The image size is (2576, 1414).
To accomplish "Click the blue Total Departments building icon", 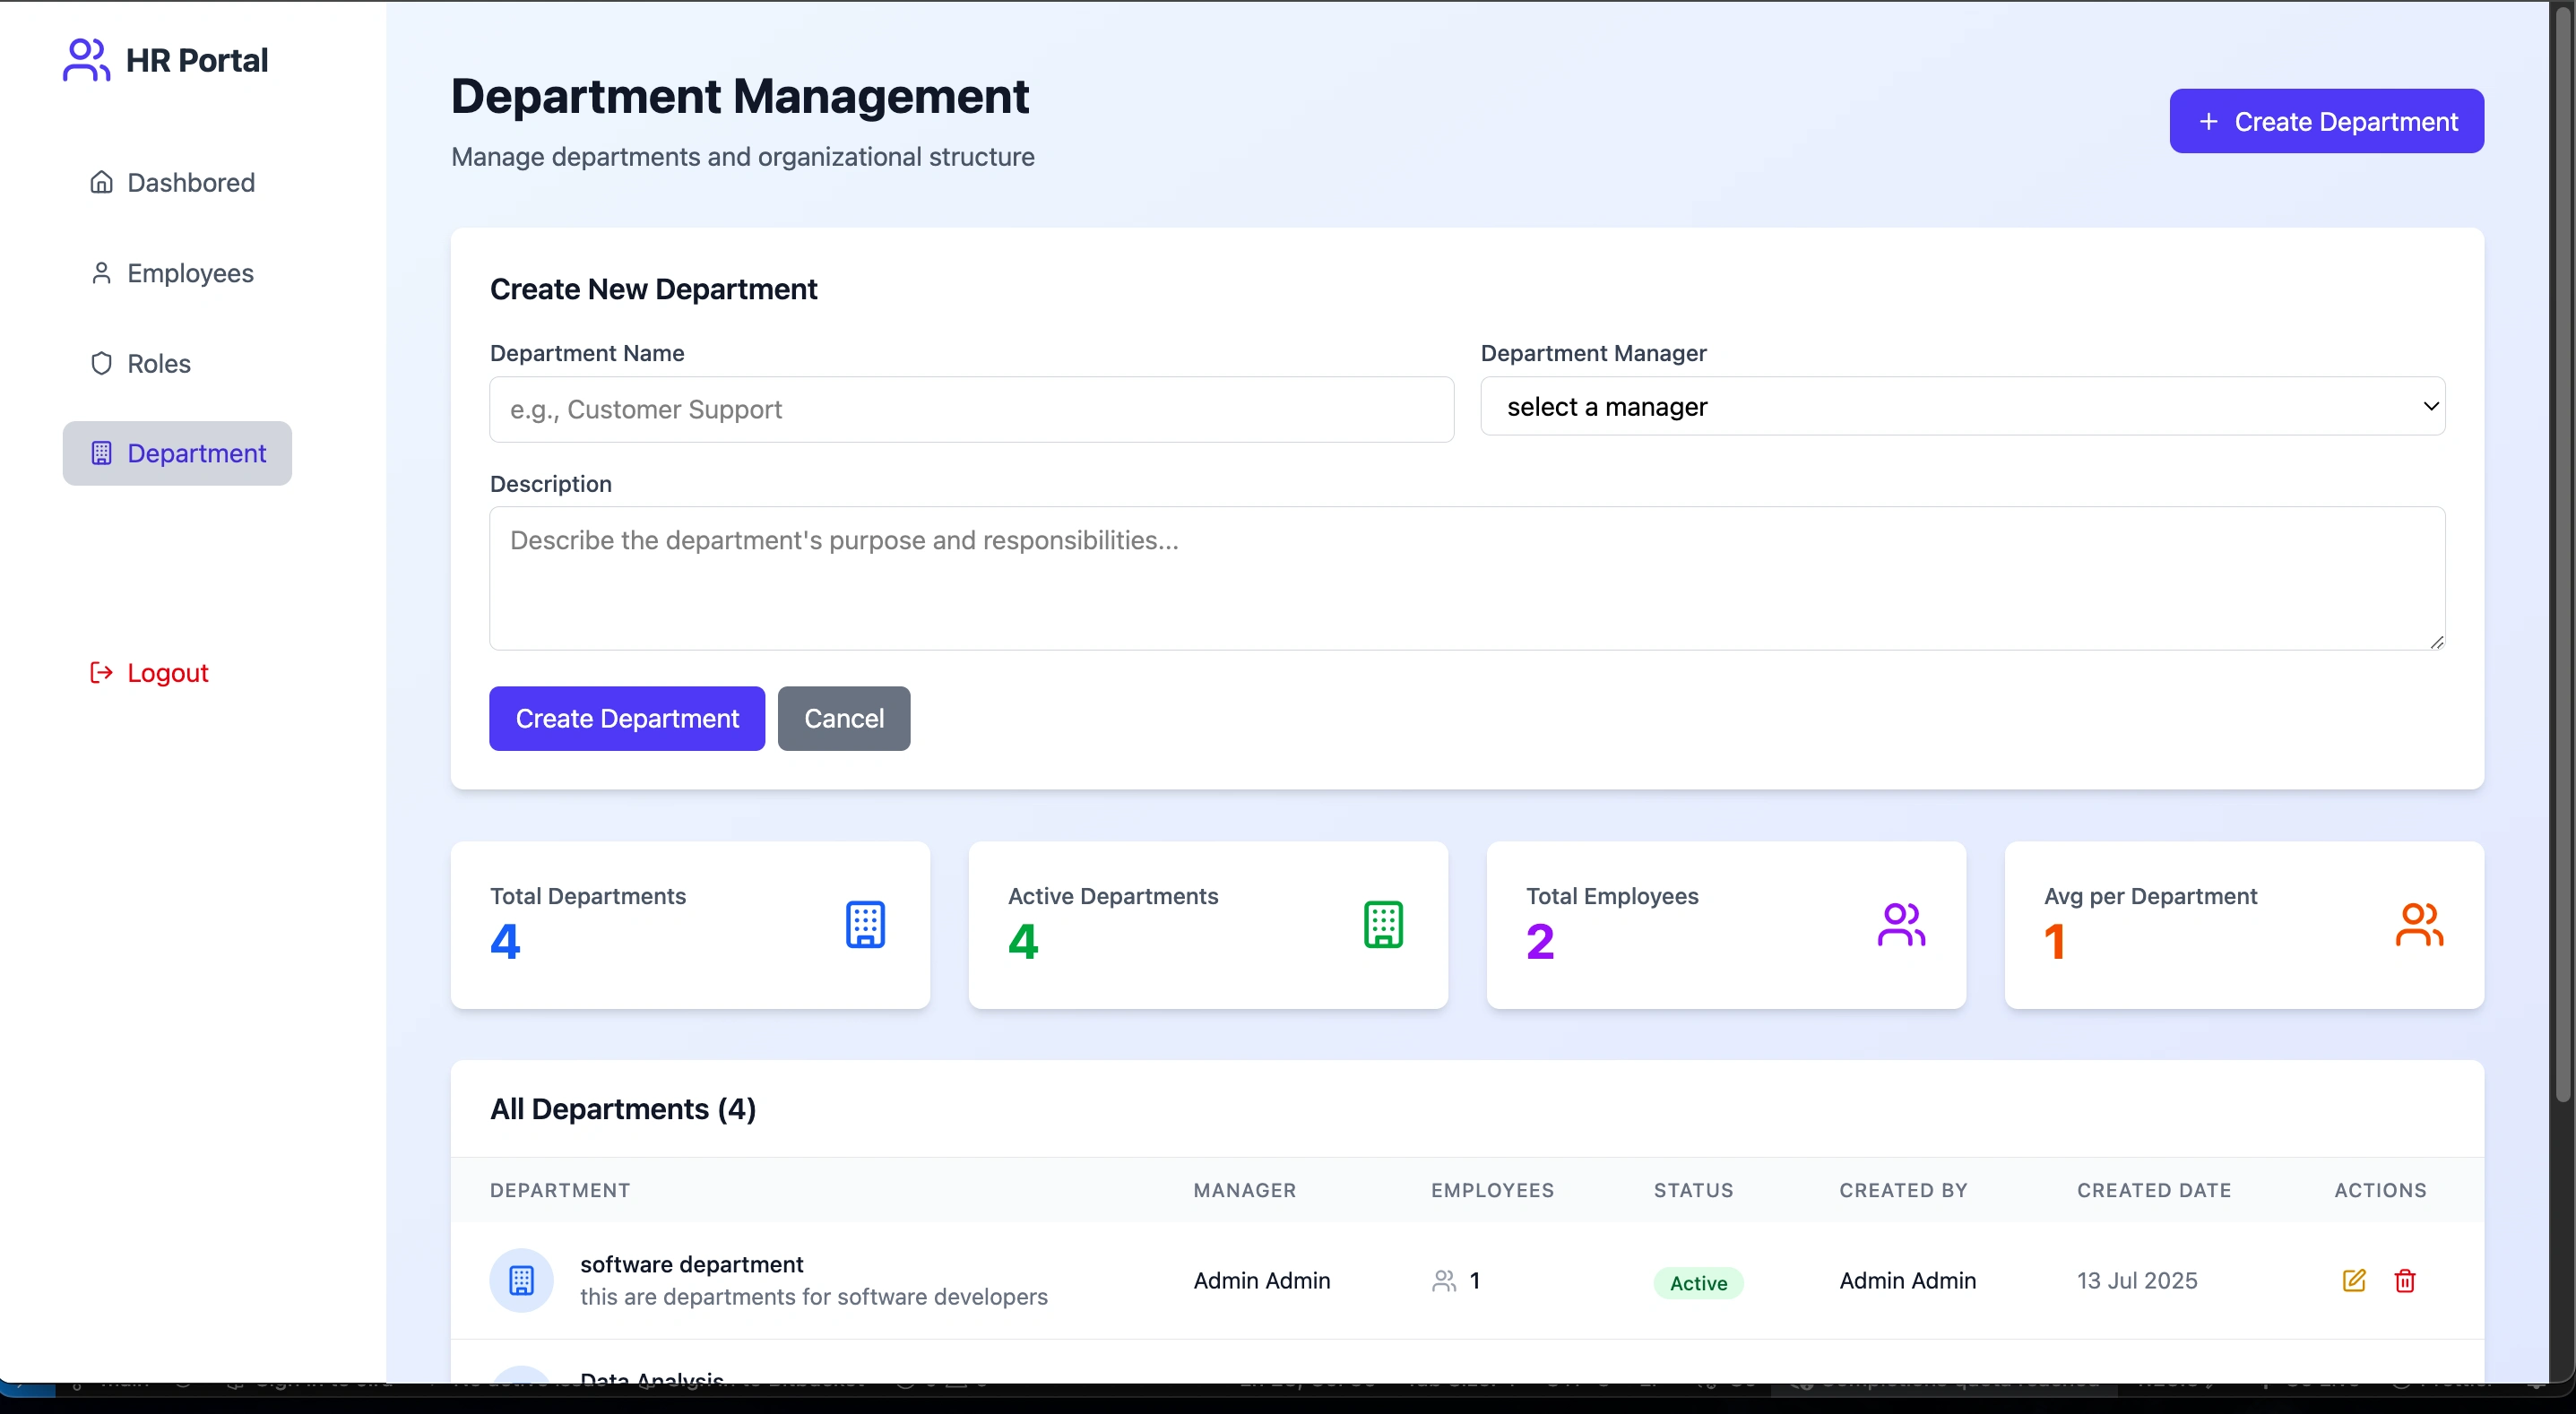I will point(864,924).
